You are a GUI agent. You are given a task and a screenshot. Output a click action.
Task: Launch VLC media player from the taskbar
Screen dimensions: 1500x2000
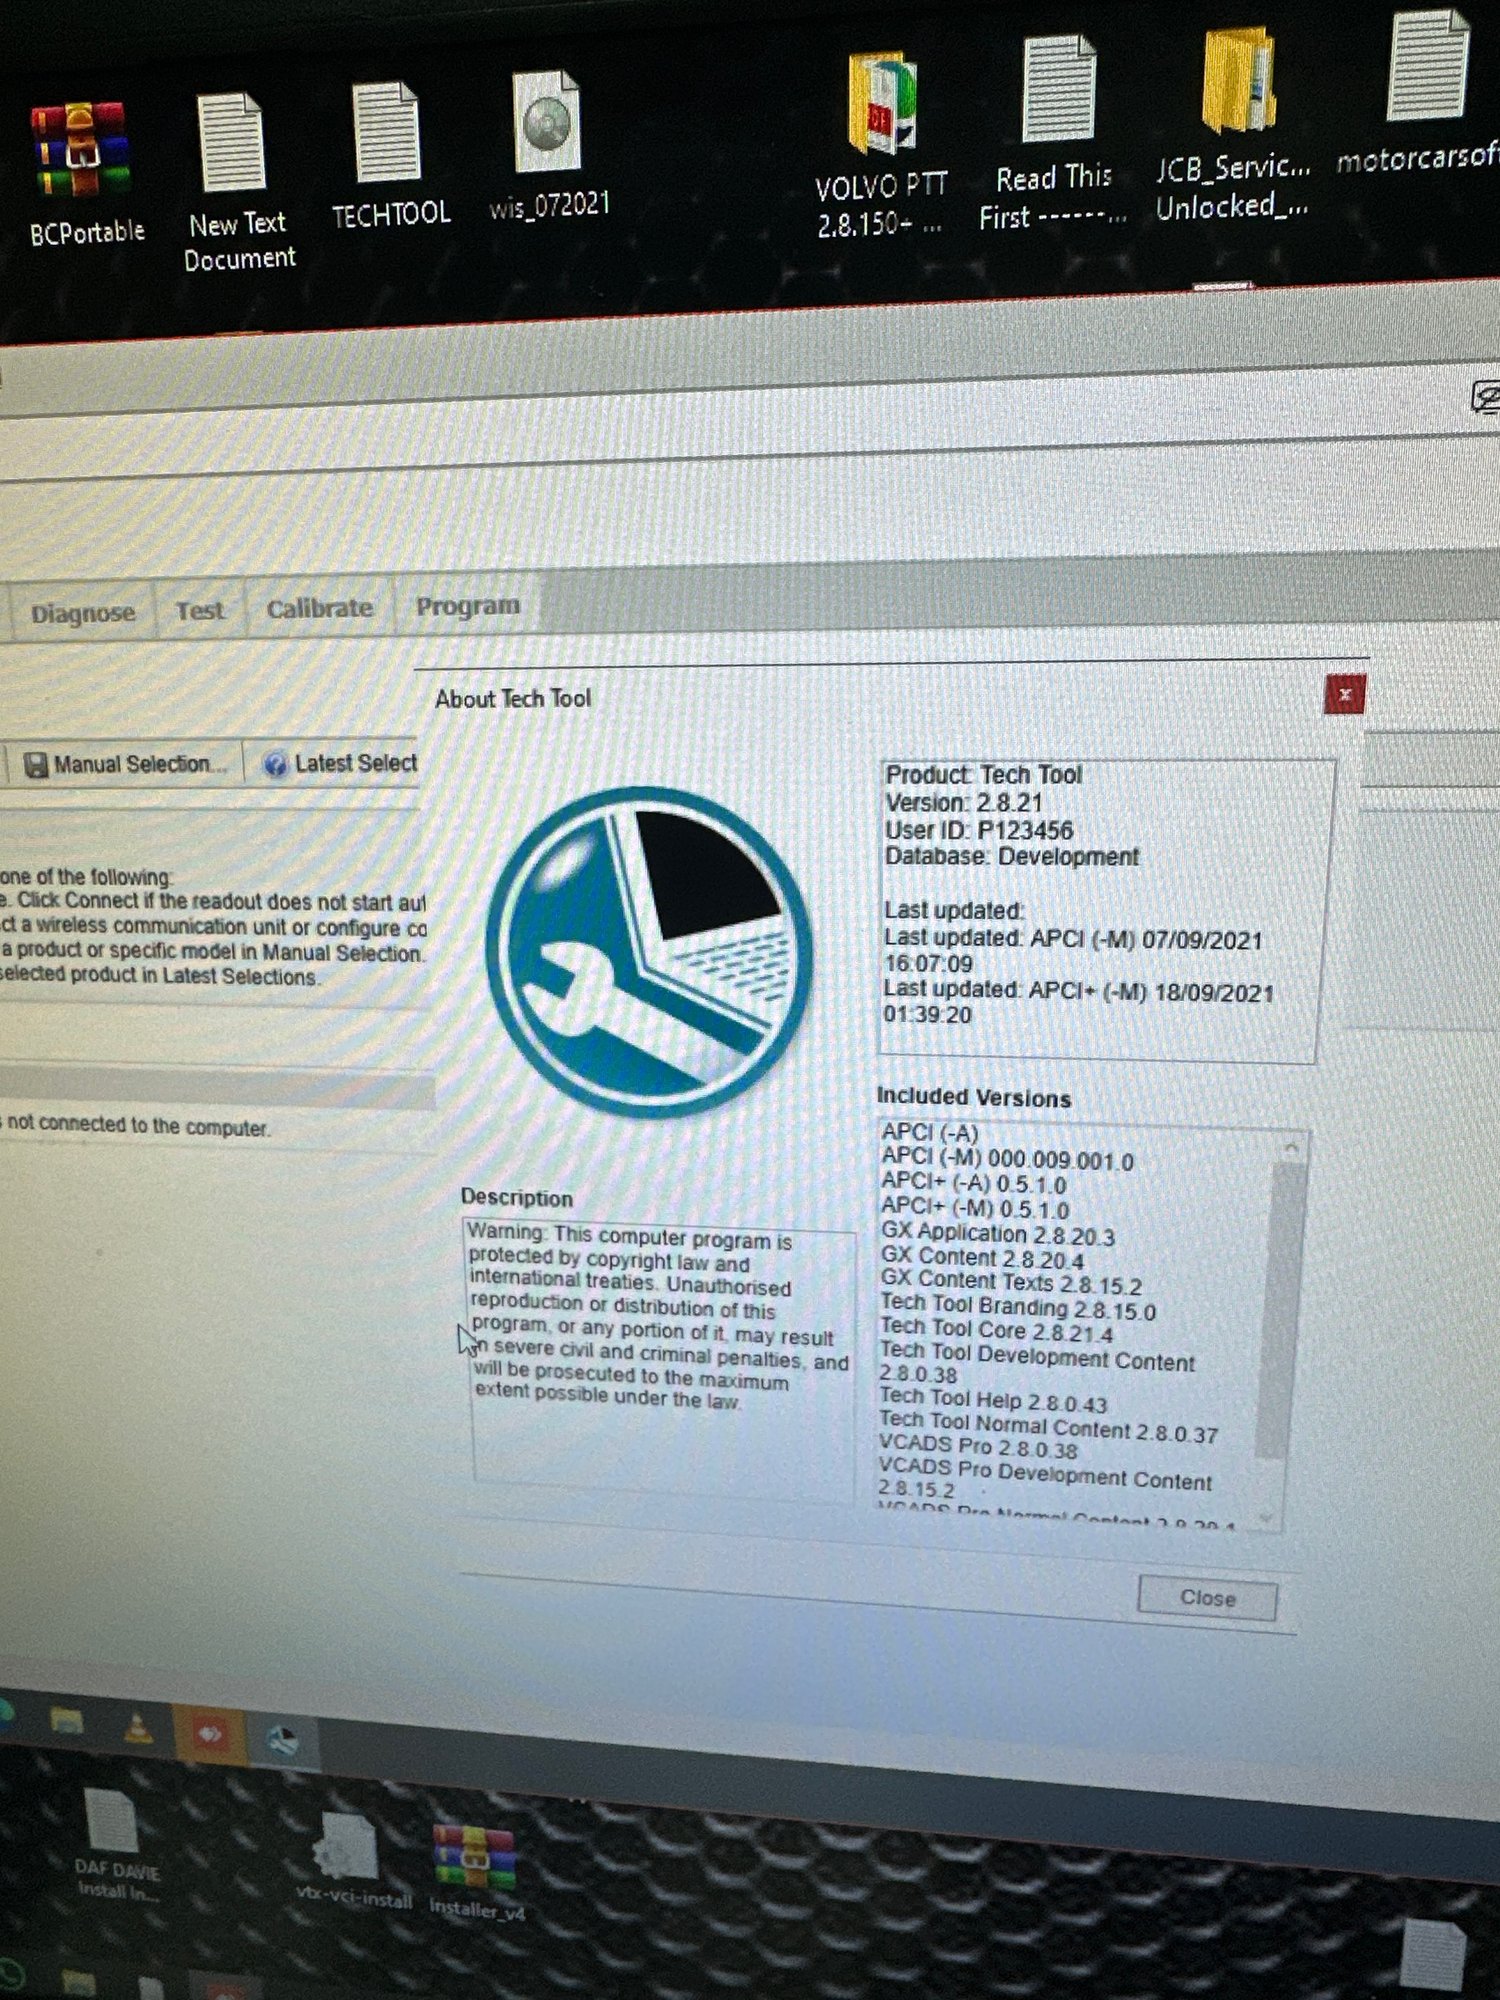(138, 1728)
